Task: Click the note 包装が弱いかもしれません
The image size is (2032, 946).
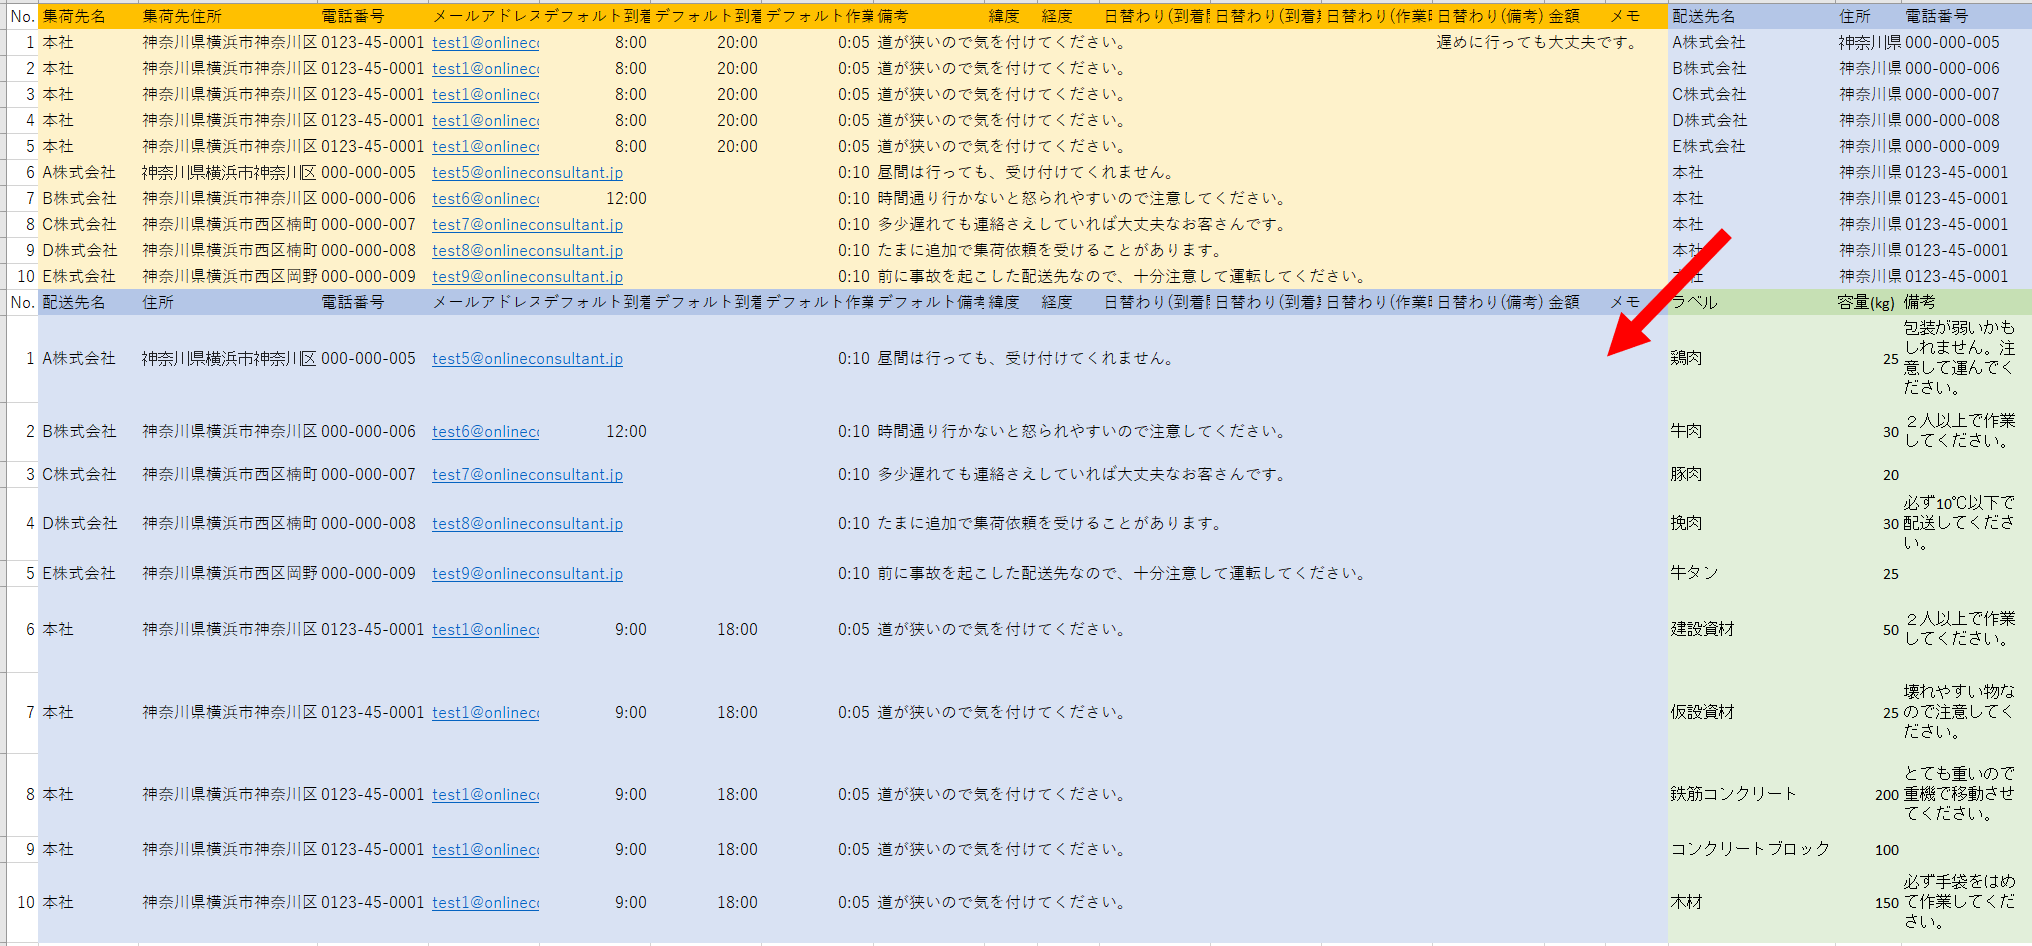Action: [x=1958, y=358]
